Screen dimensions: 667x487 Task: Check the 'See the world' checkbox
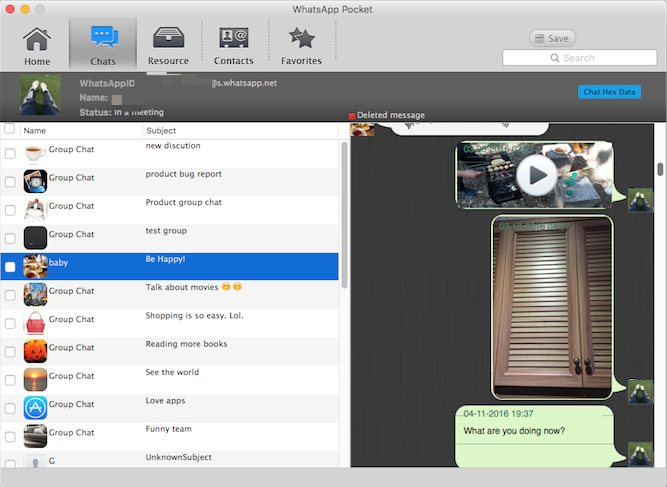point(10,380)
